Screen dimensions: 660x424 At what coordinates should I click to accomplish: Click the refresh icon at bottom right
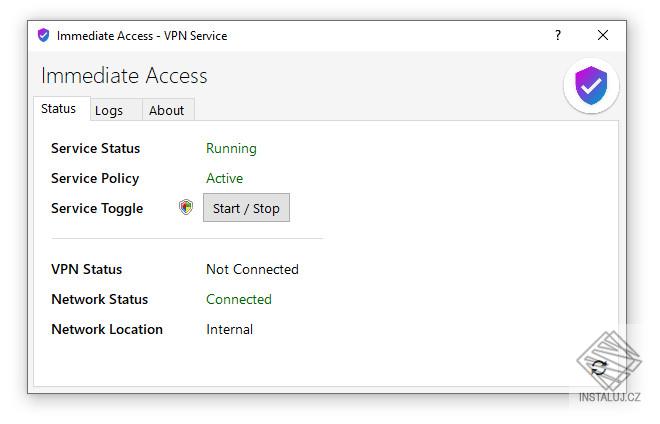598,367
